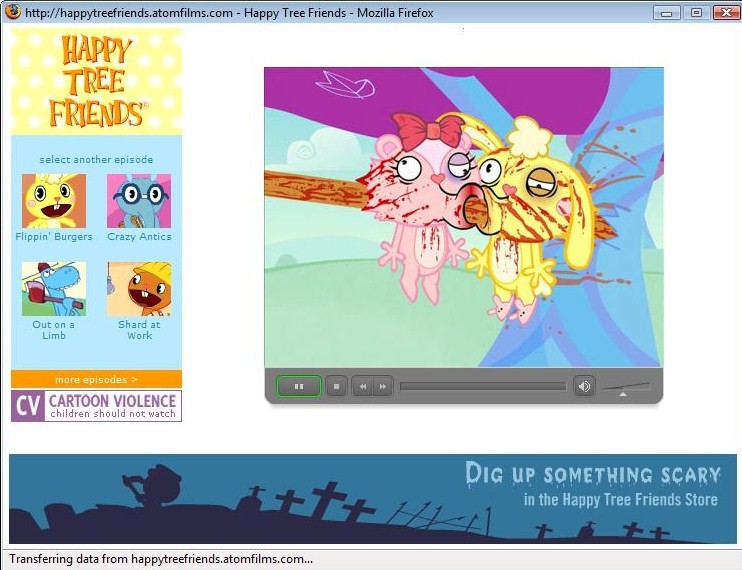This screenshot has width=742, height=570.
Task: Seek on the video progress bar
Action: tap(483, 386)
